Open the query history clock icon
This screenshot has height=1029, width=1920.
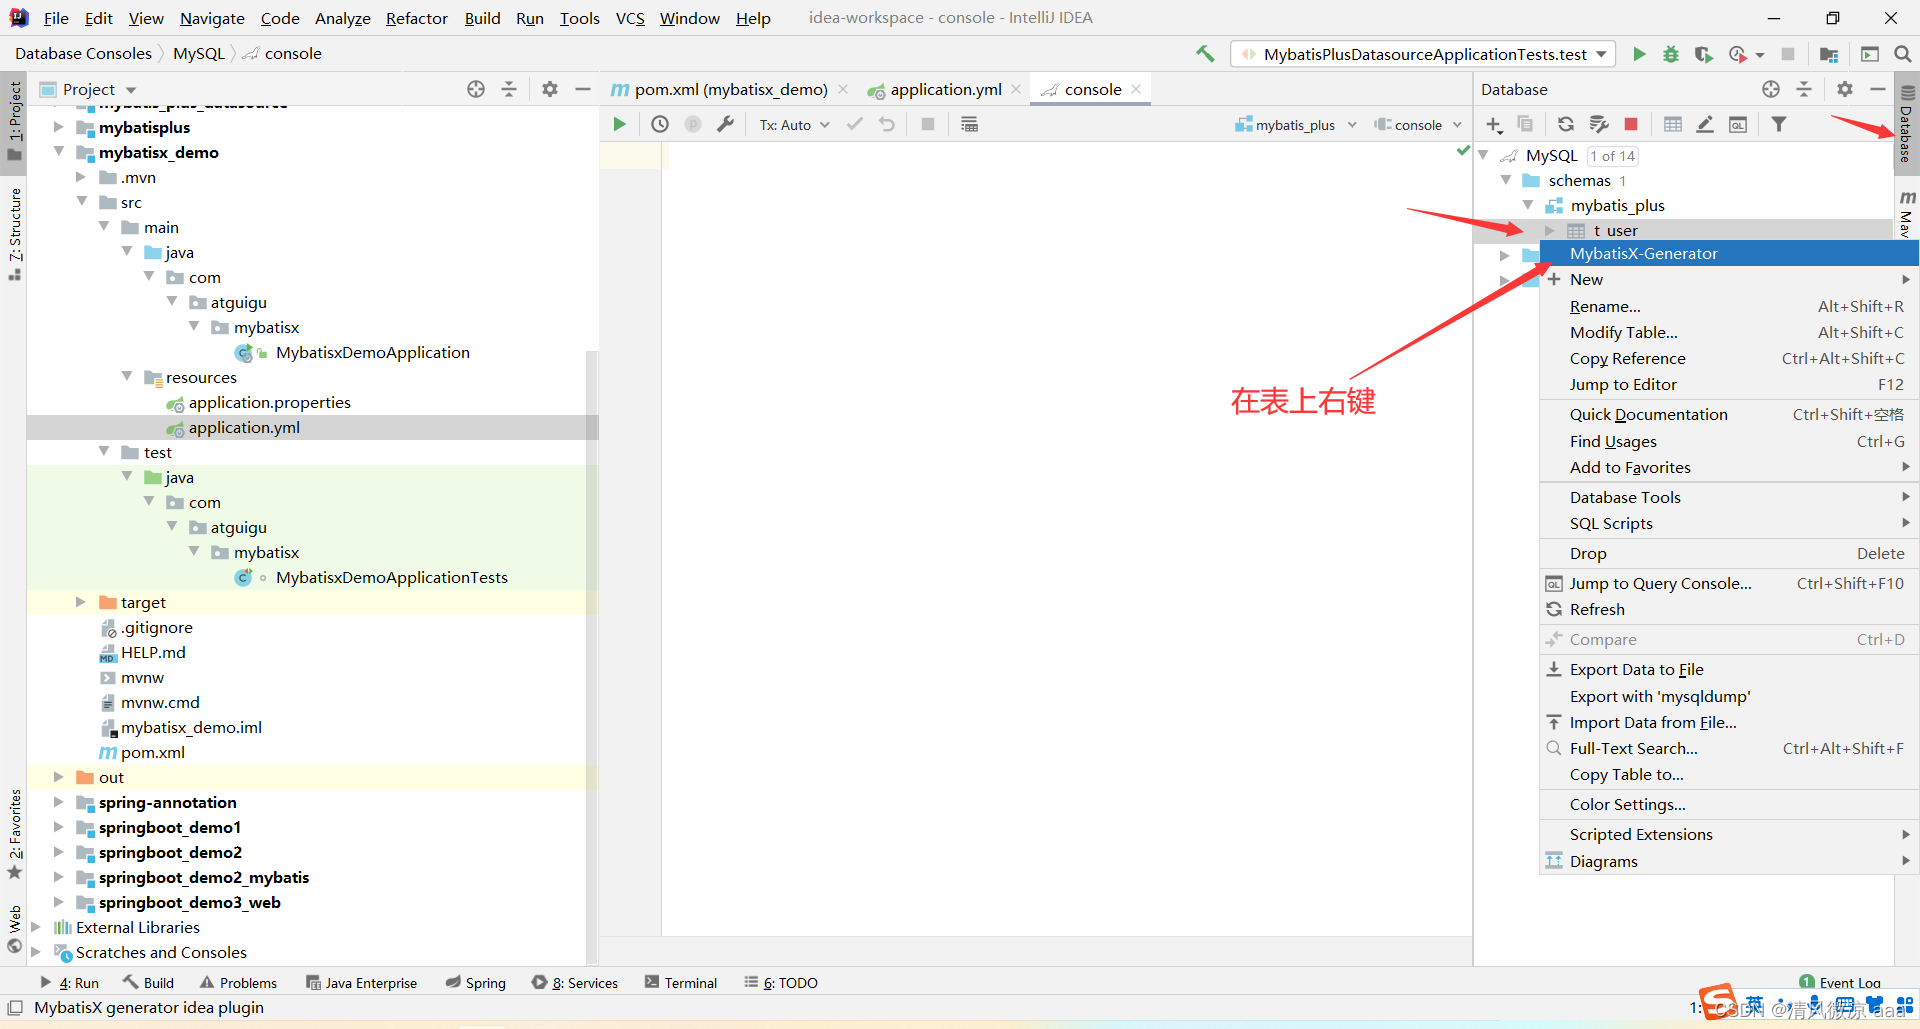[659, 123]
